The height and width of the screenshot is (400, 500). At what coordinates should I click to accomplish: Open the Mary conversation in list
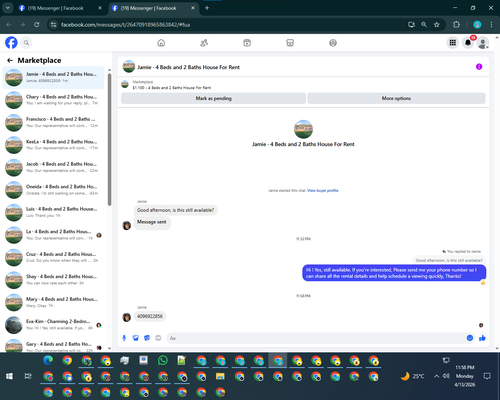pyautogui.click(x=53, y=302)
